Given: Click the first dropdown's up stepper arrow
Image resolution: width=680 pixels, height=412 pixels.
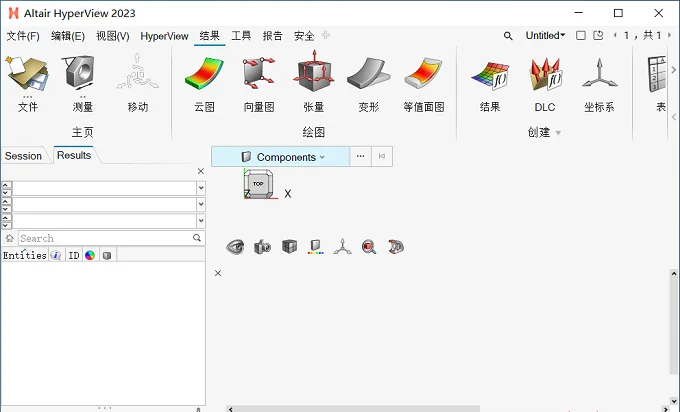Looking at the screenshot, I should tap(6, 185).
